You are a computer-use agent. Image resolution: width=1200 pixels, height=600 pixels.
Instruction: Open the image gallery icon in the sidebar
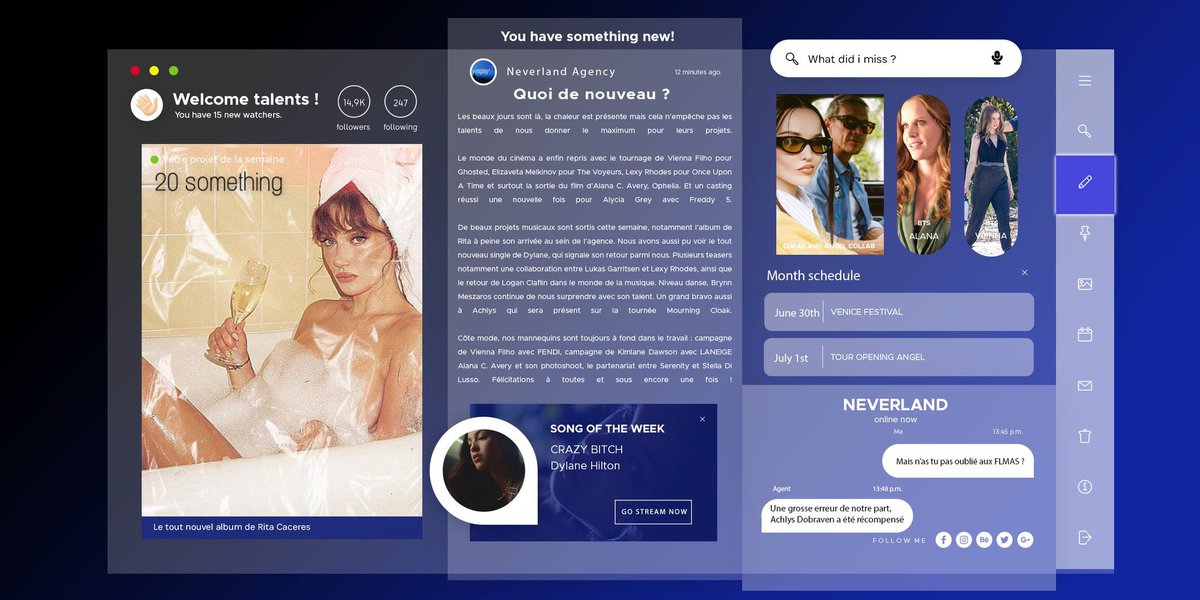(1085, 283)
